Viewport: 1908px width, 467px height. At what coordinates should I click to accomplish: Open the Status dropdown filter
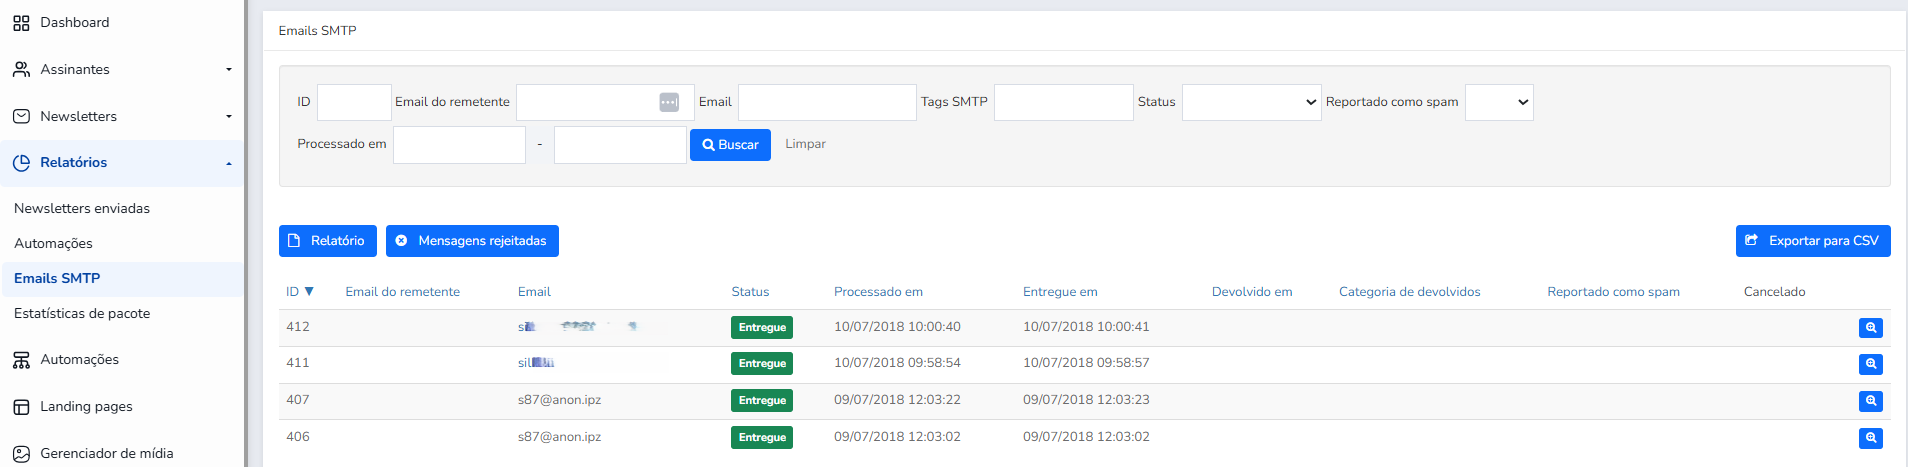[1251, 102]
